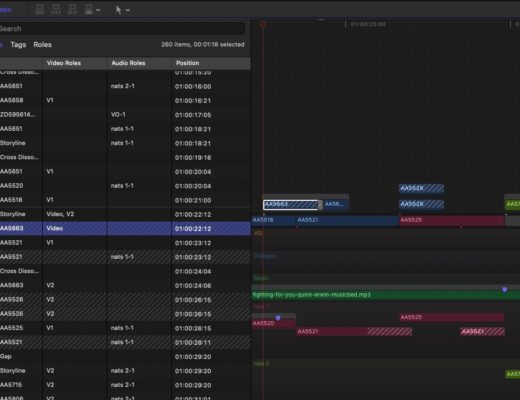The height and width of the screenshot is (400, 520).
Task: Select the ZD595614... row in the index
Action: point(125,115)
